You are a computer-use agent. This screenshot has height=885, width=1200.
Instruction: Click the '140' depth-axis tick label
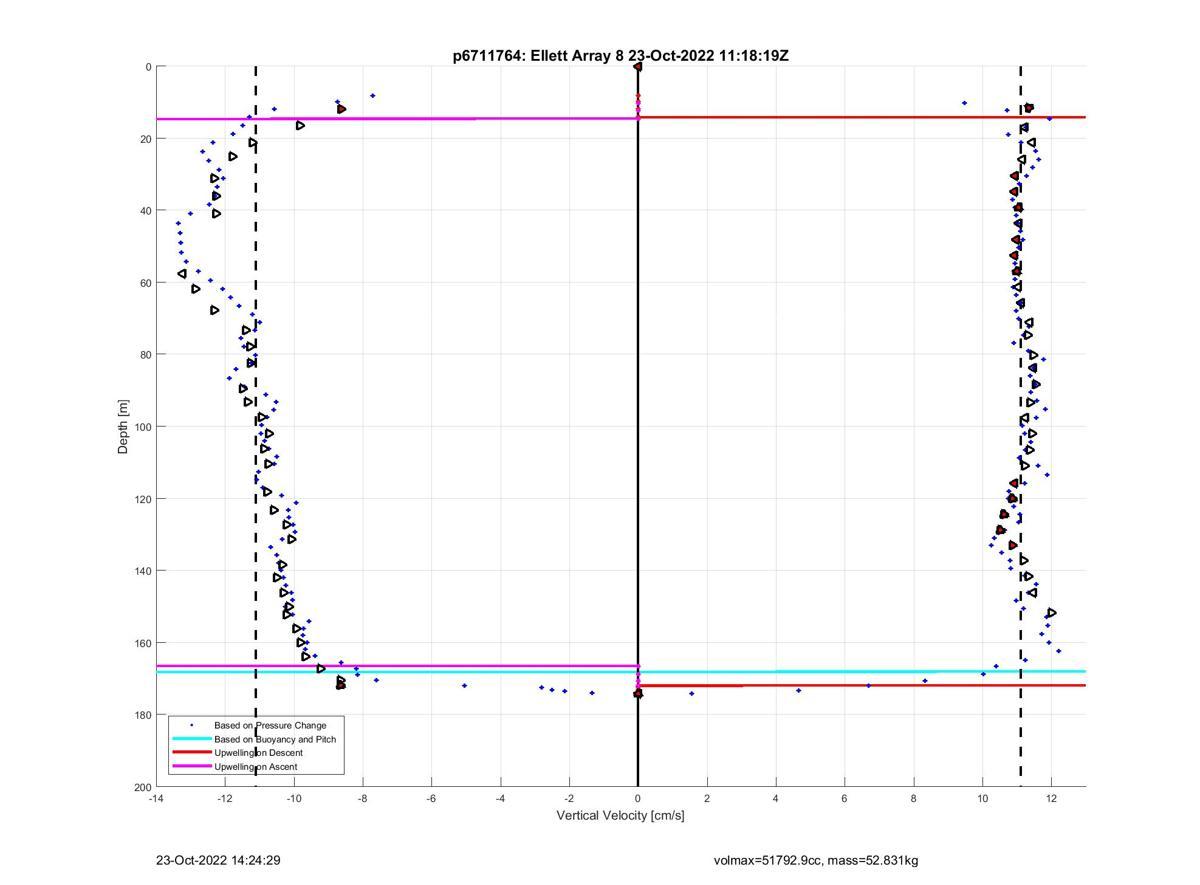point(142,571)
